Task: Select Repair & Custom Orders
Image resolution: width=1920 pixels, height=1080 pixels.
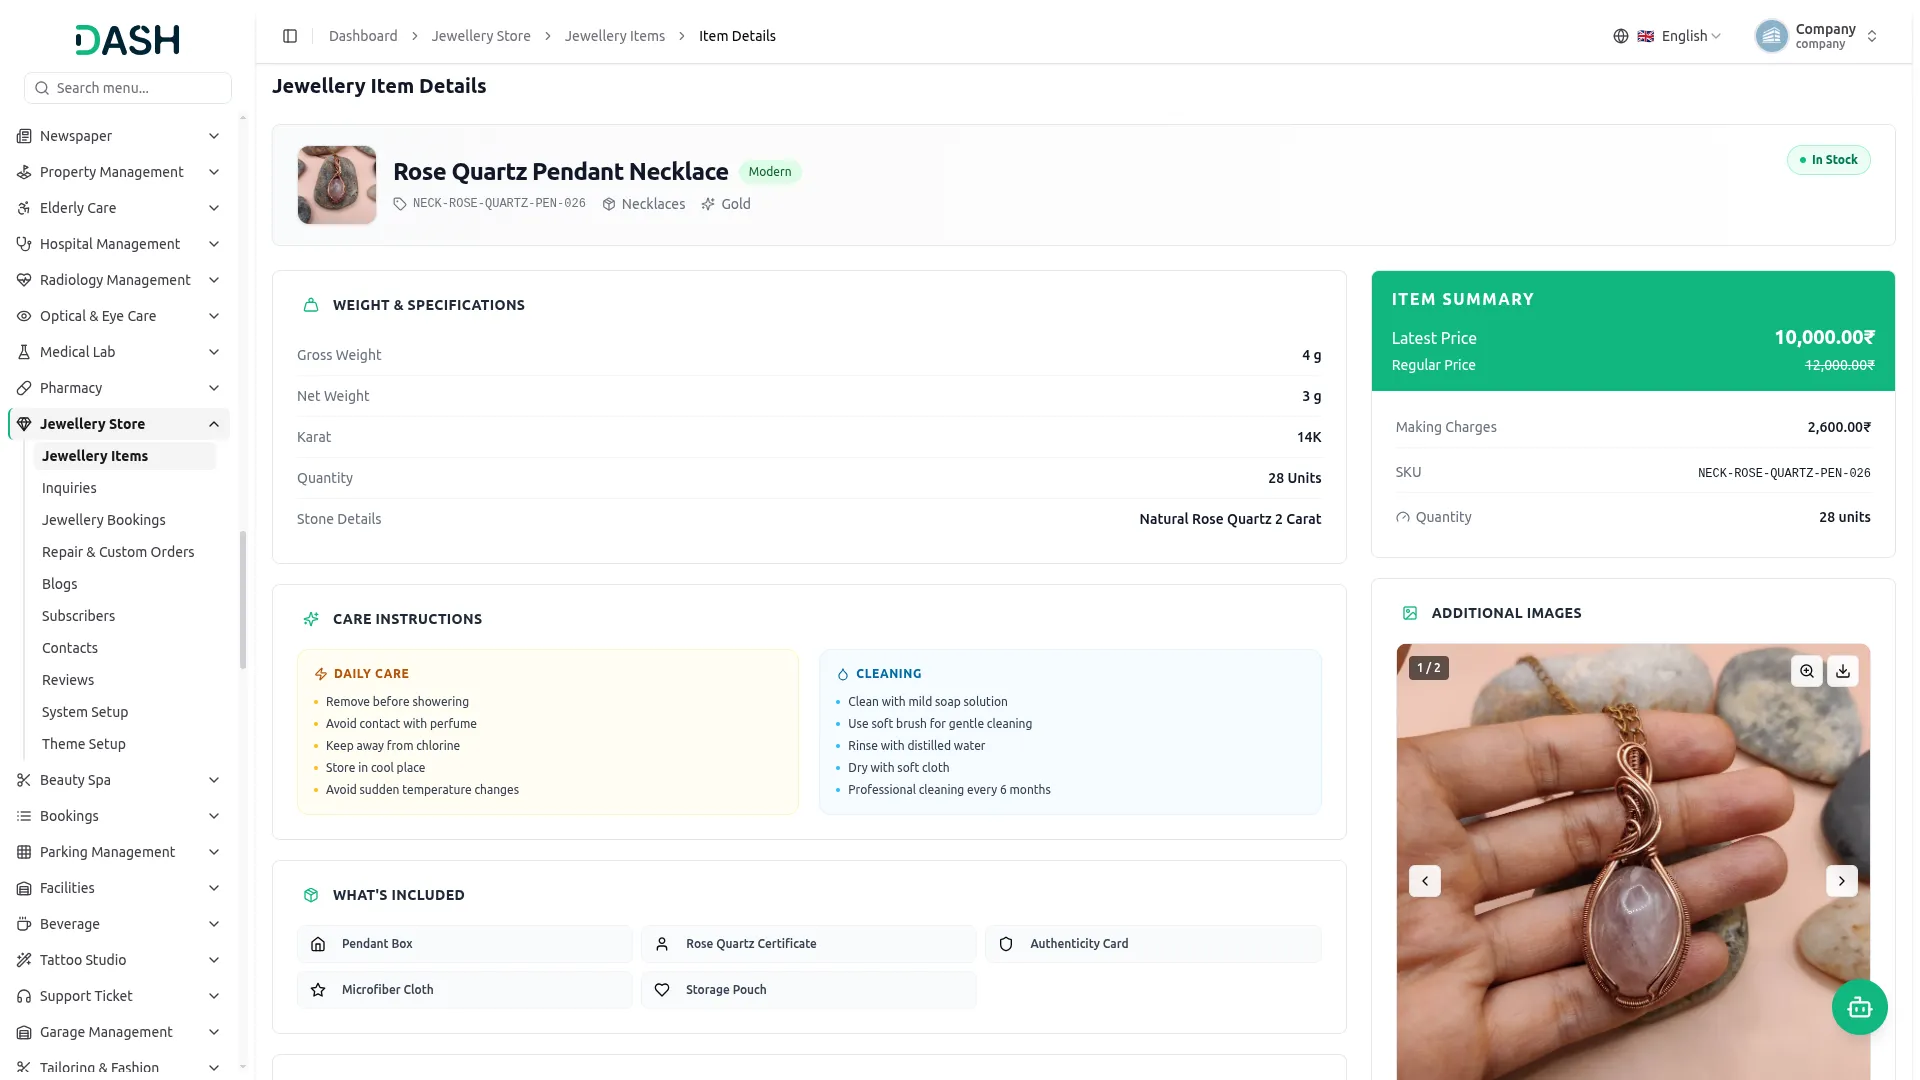Action: (x=118, y=552)
